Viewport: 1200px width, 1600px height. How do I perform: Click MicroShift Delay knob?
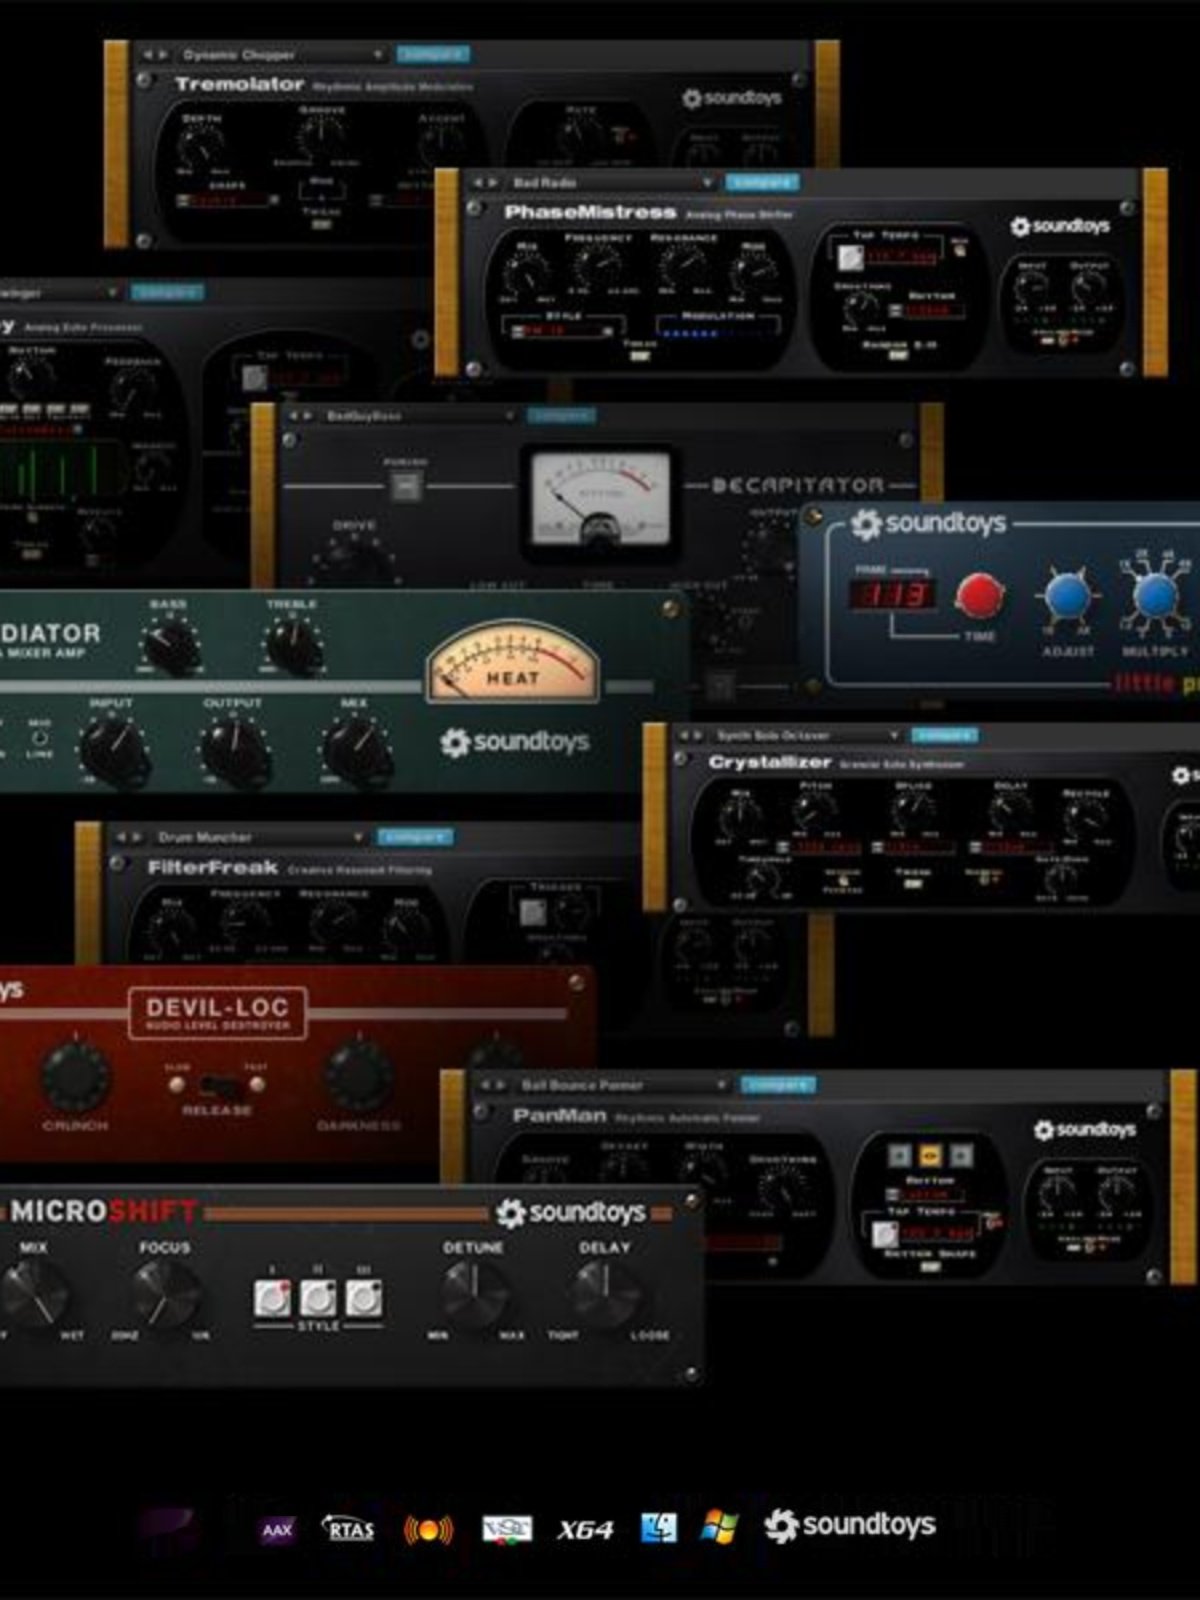[x=606, y=1292]
